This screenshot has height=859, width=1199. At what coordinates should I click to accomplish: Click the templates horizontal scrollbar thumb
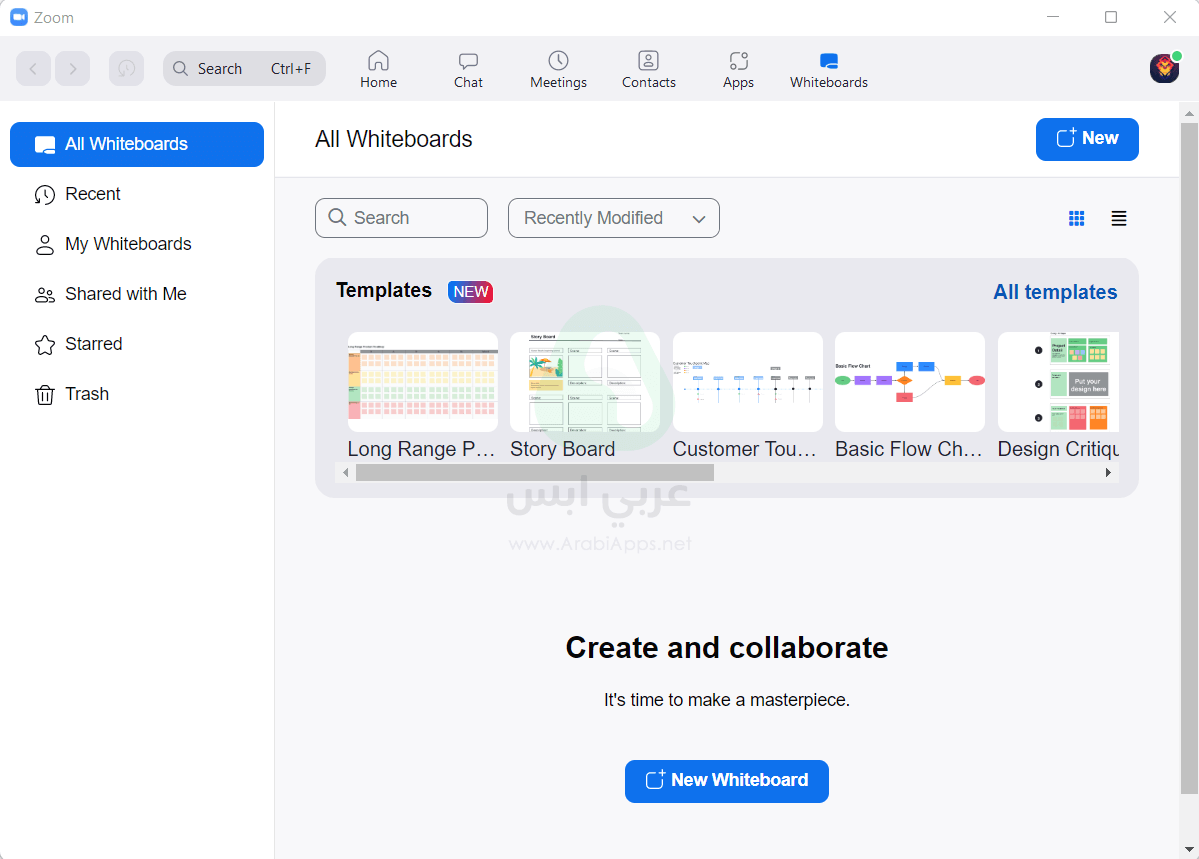point(534,473)
